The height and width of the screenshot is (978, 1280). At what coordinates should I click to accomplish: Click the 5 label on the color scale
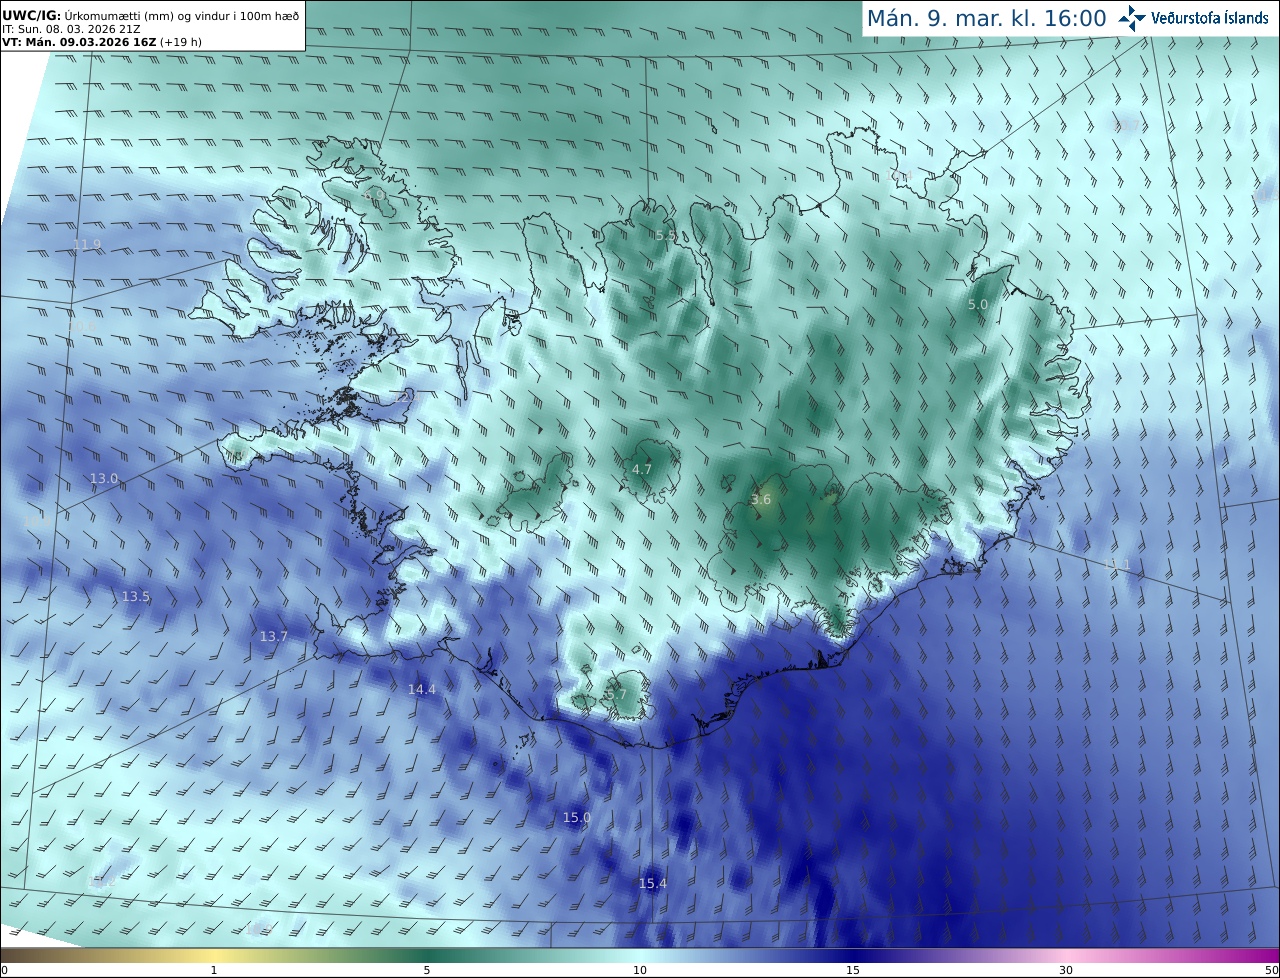[x=427, y=971]
